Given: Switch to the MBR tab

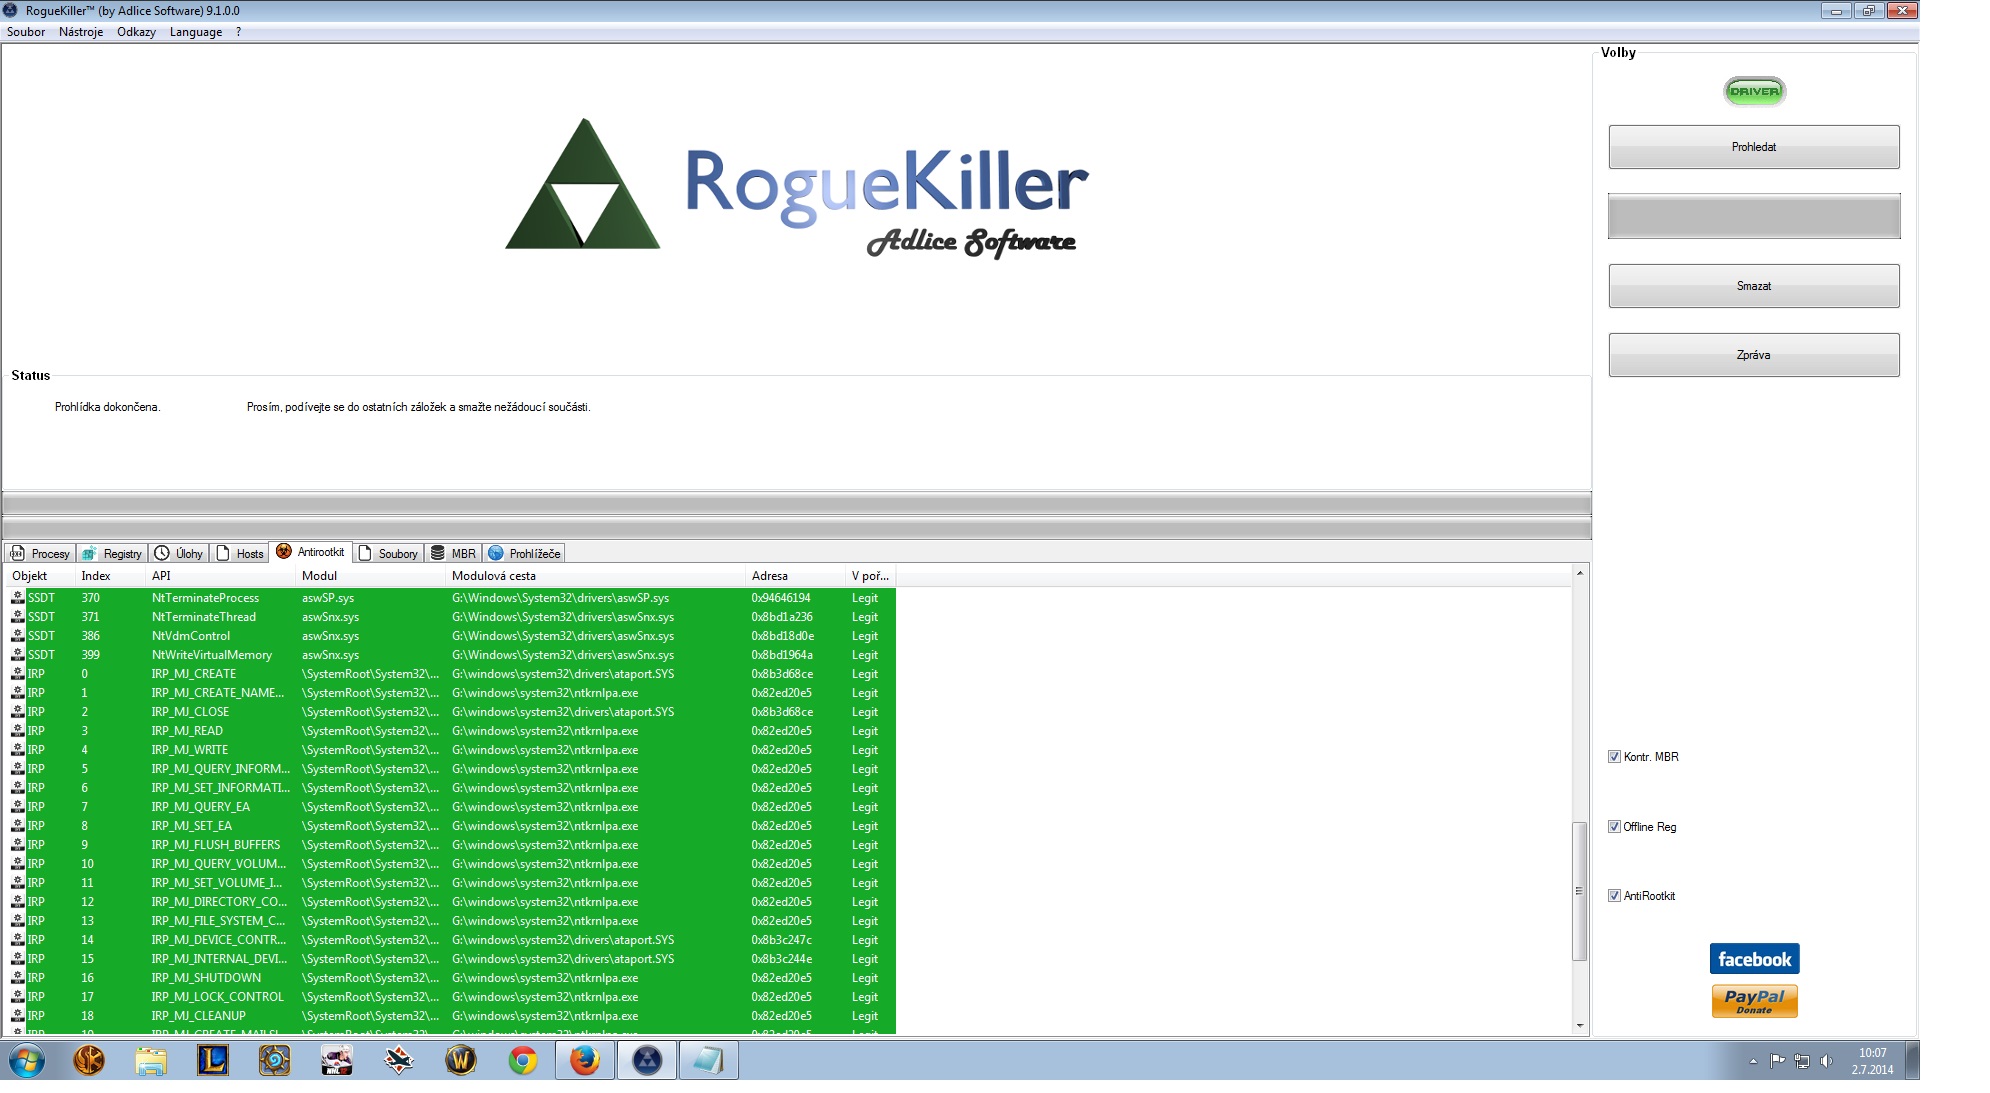Looking at the screenshot, I should point(454,553).
